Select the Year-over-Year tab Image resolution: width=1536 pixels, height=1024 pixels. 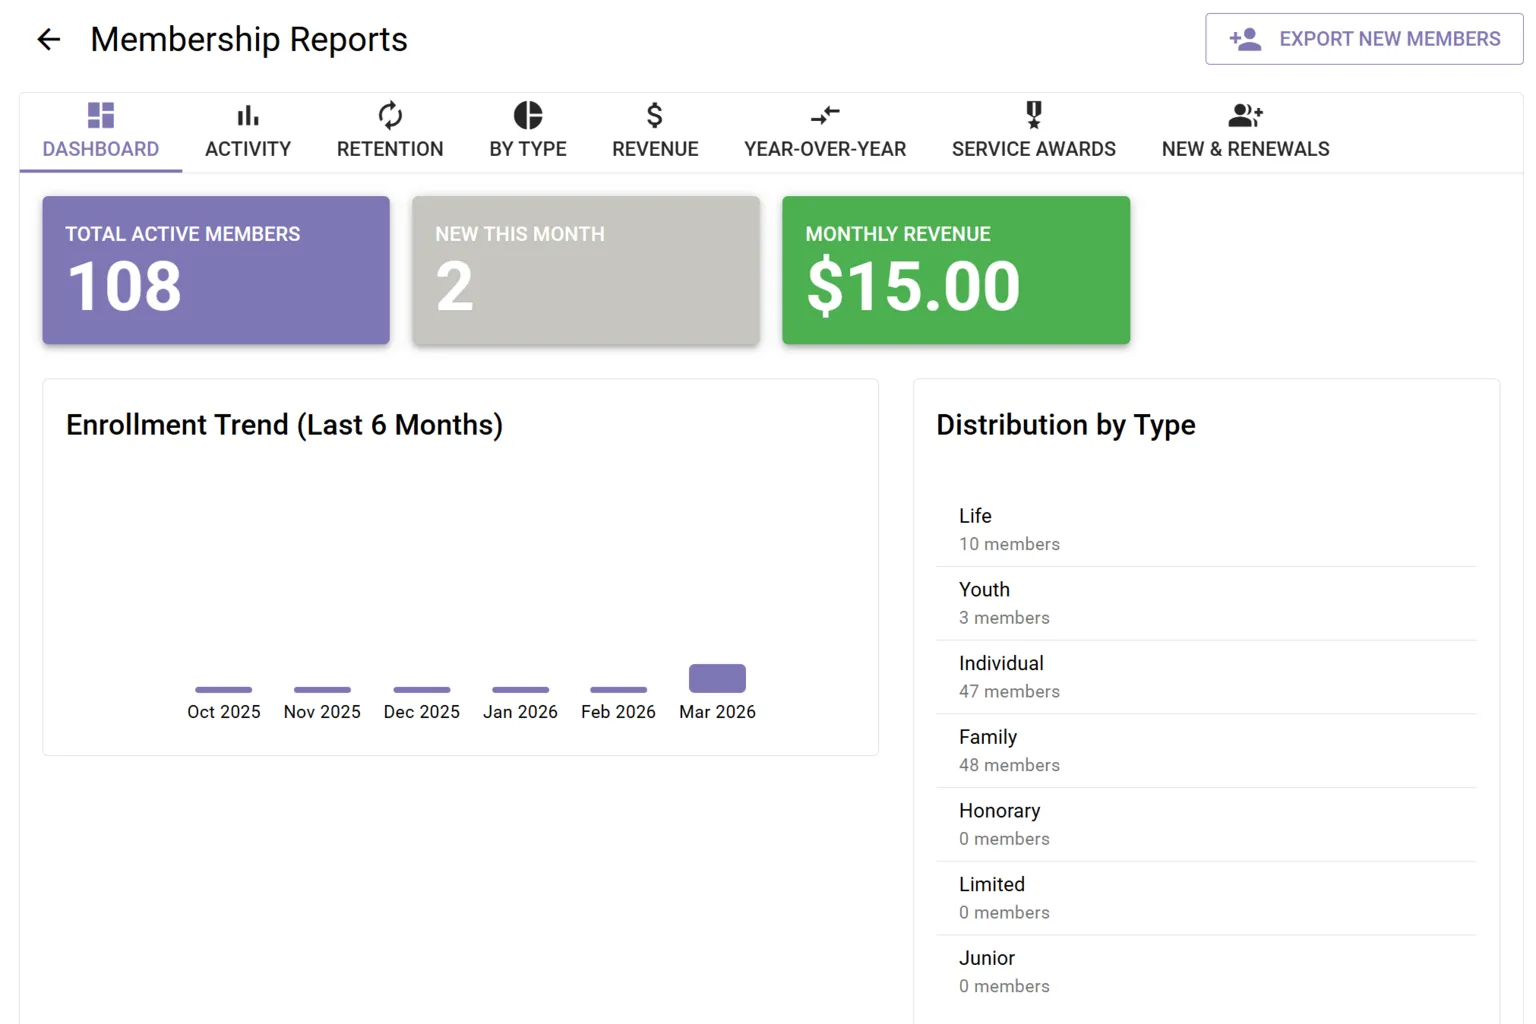824,131
